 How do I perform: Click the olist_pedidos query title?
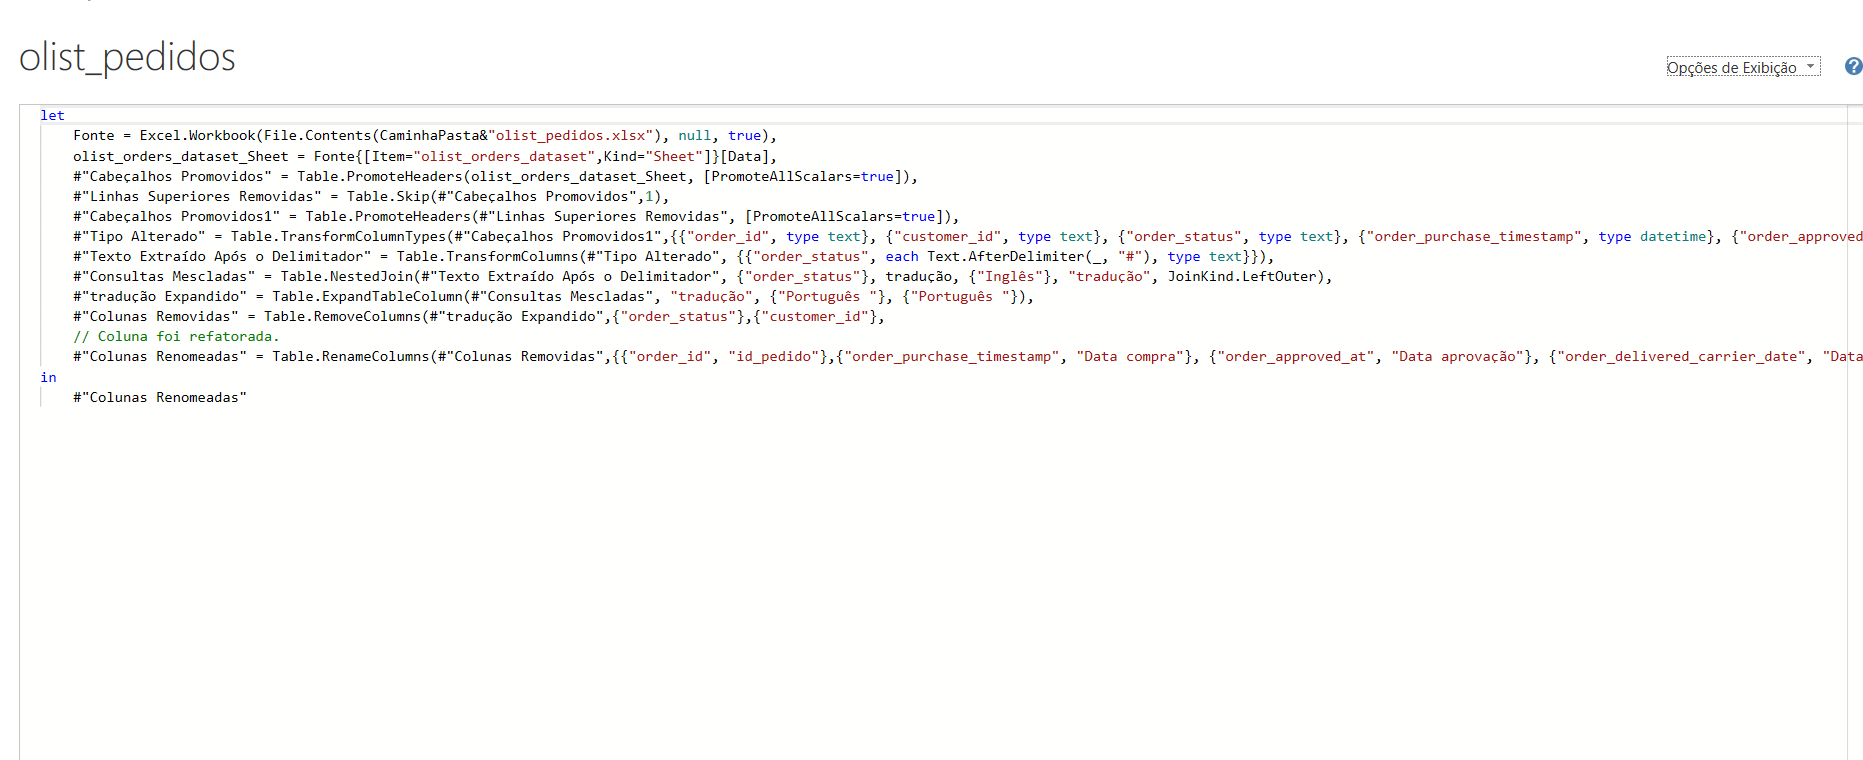(x=127, y=57)
